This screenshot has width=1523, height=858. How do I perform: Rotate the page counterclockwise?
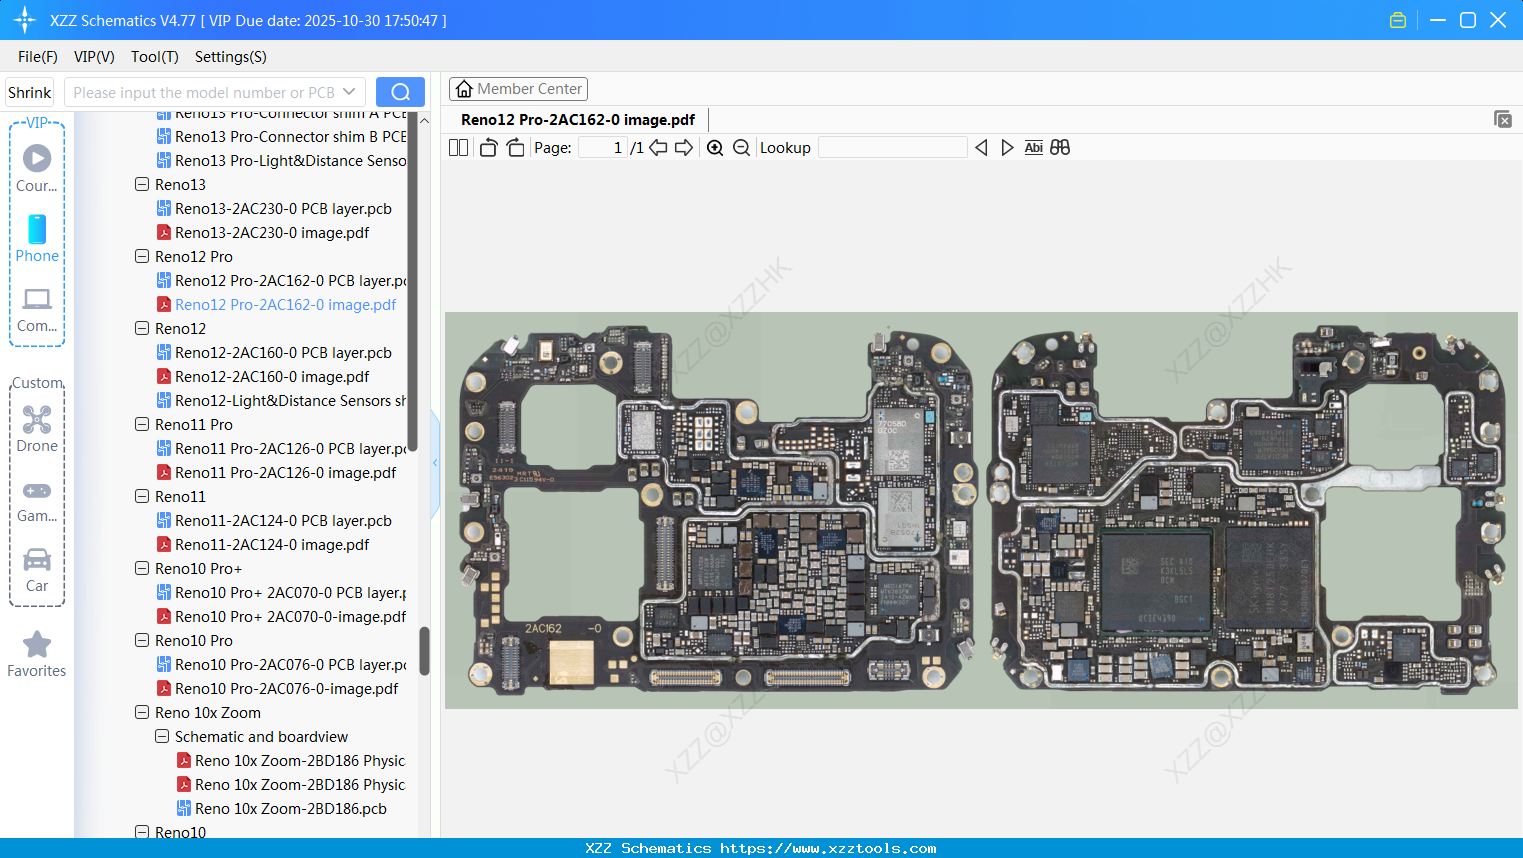point(488,148)
